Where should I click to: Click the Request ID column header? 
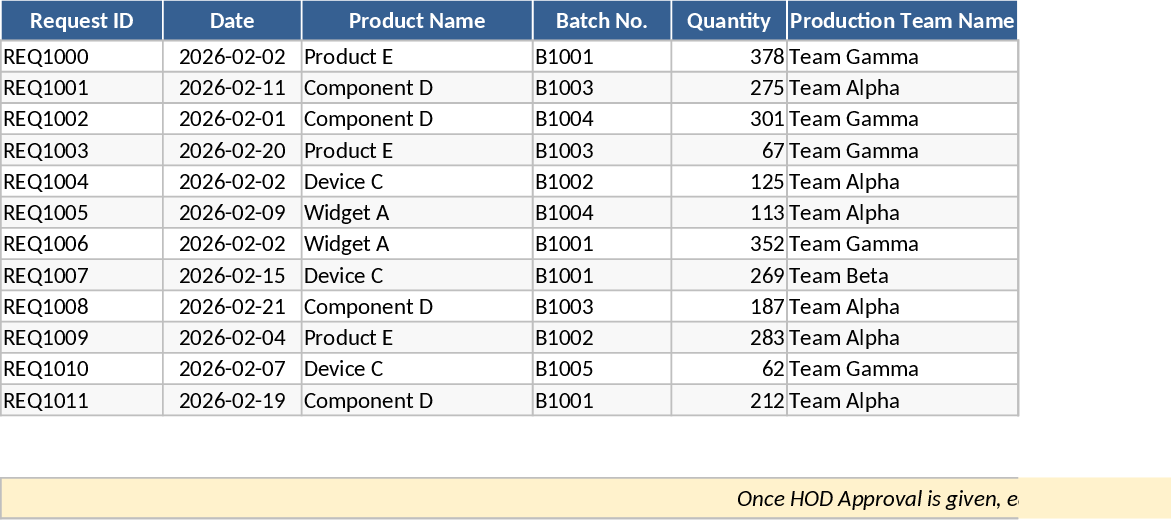[x=81, y=21]
